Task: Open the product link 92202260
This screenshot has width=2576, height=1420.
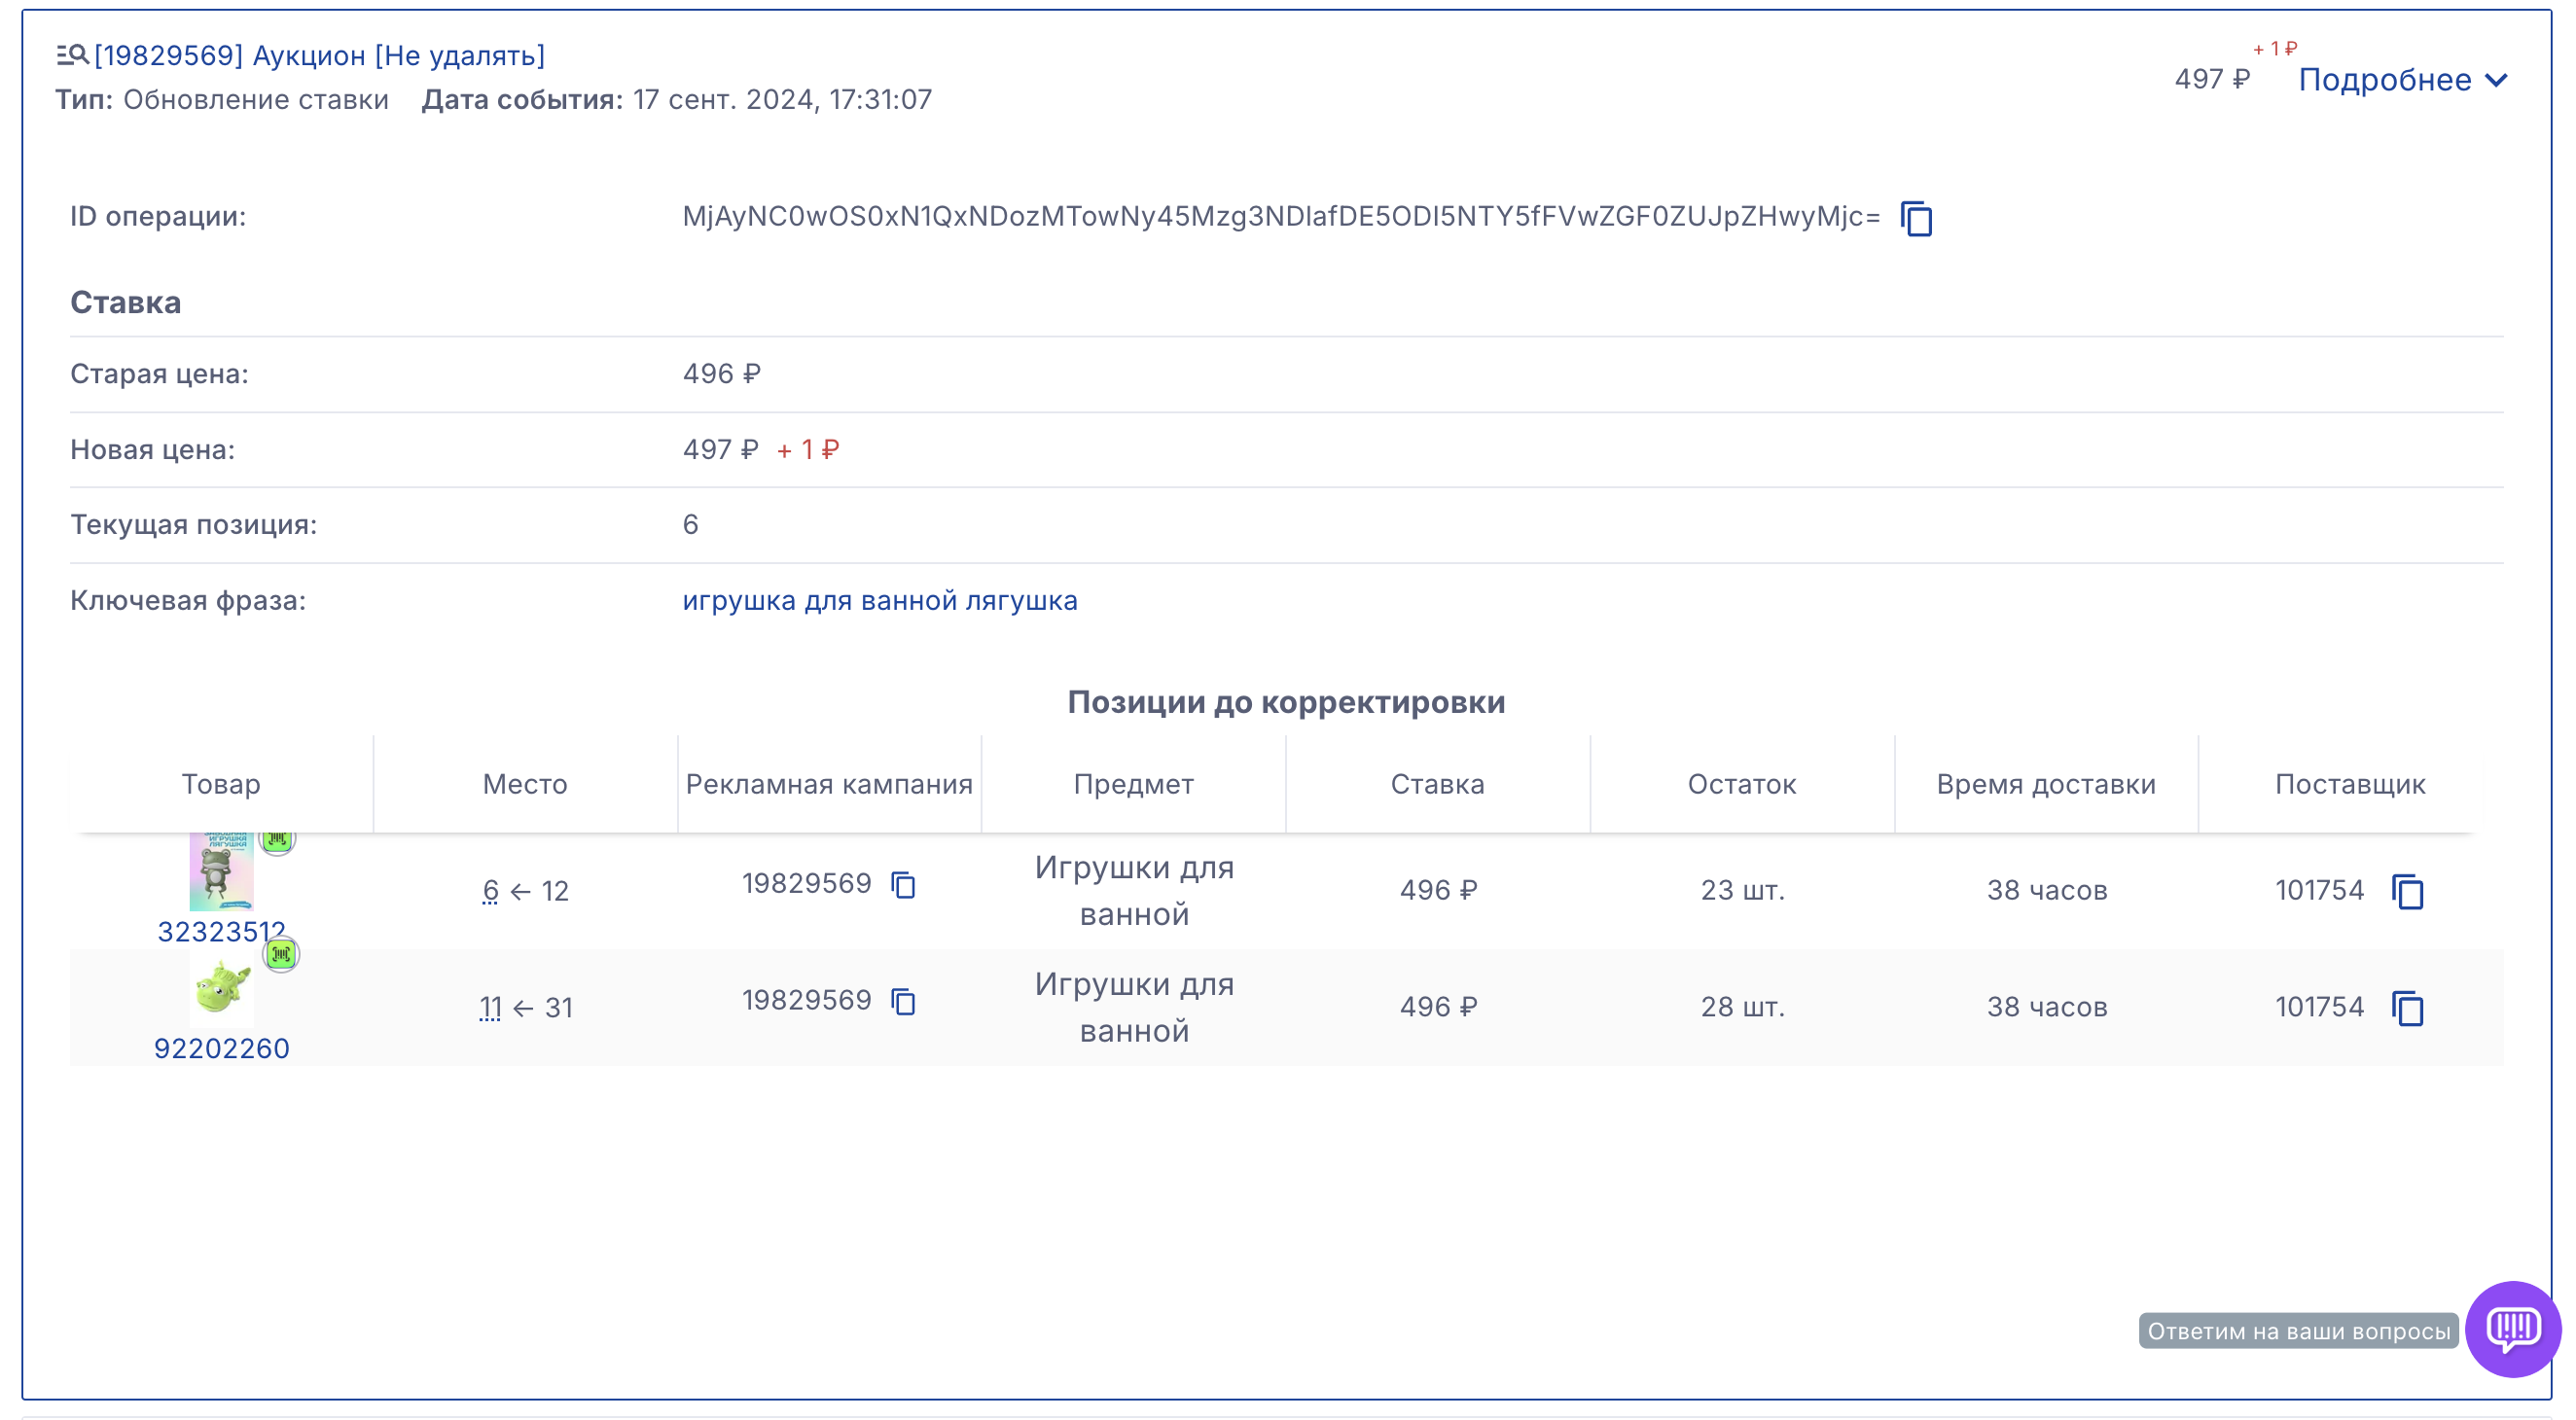Action: [x=221, y=1047]
